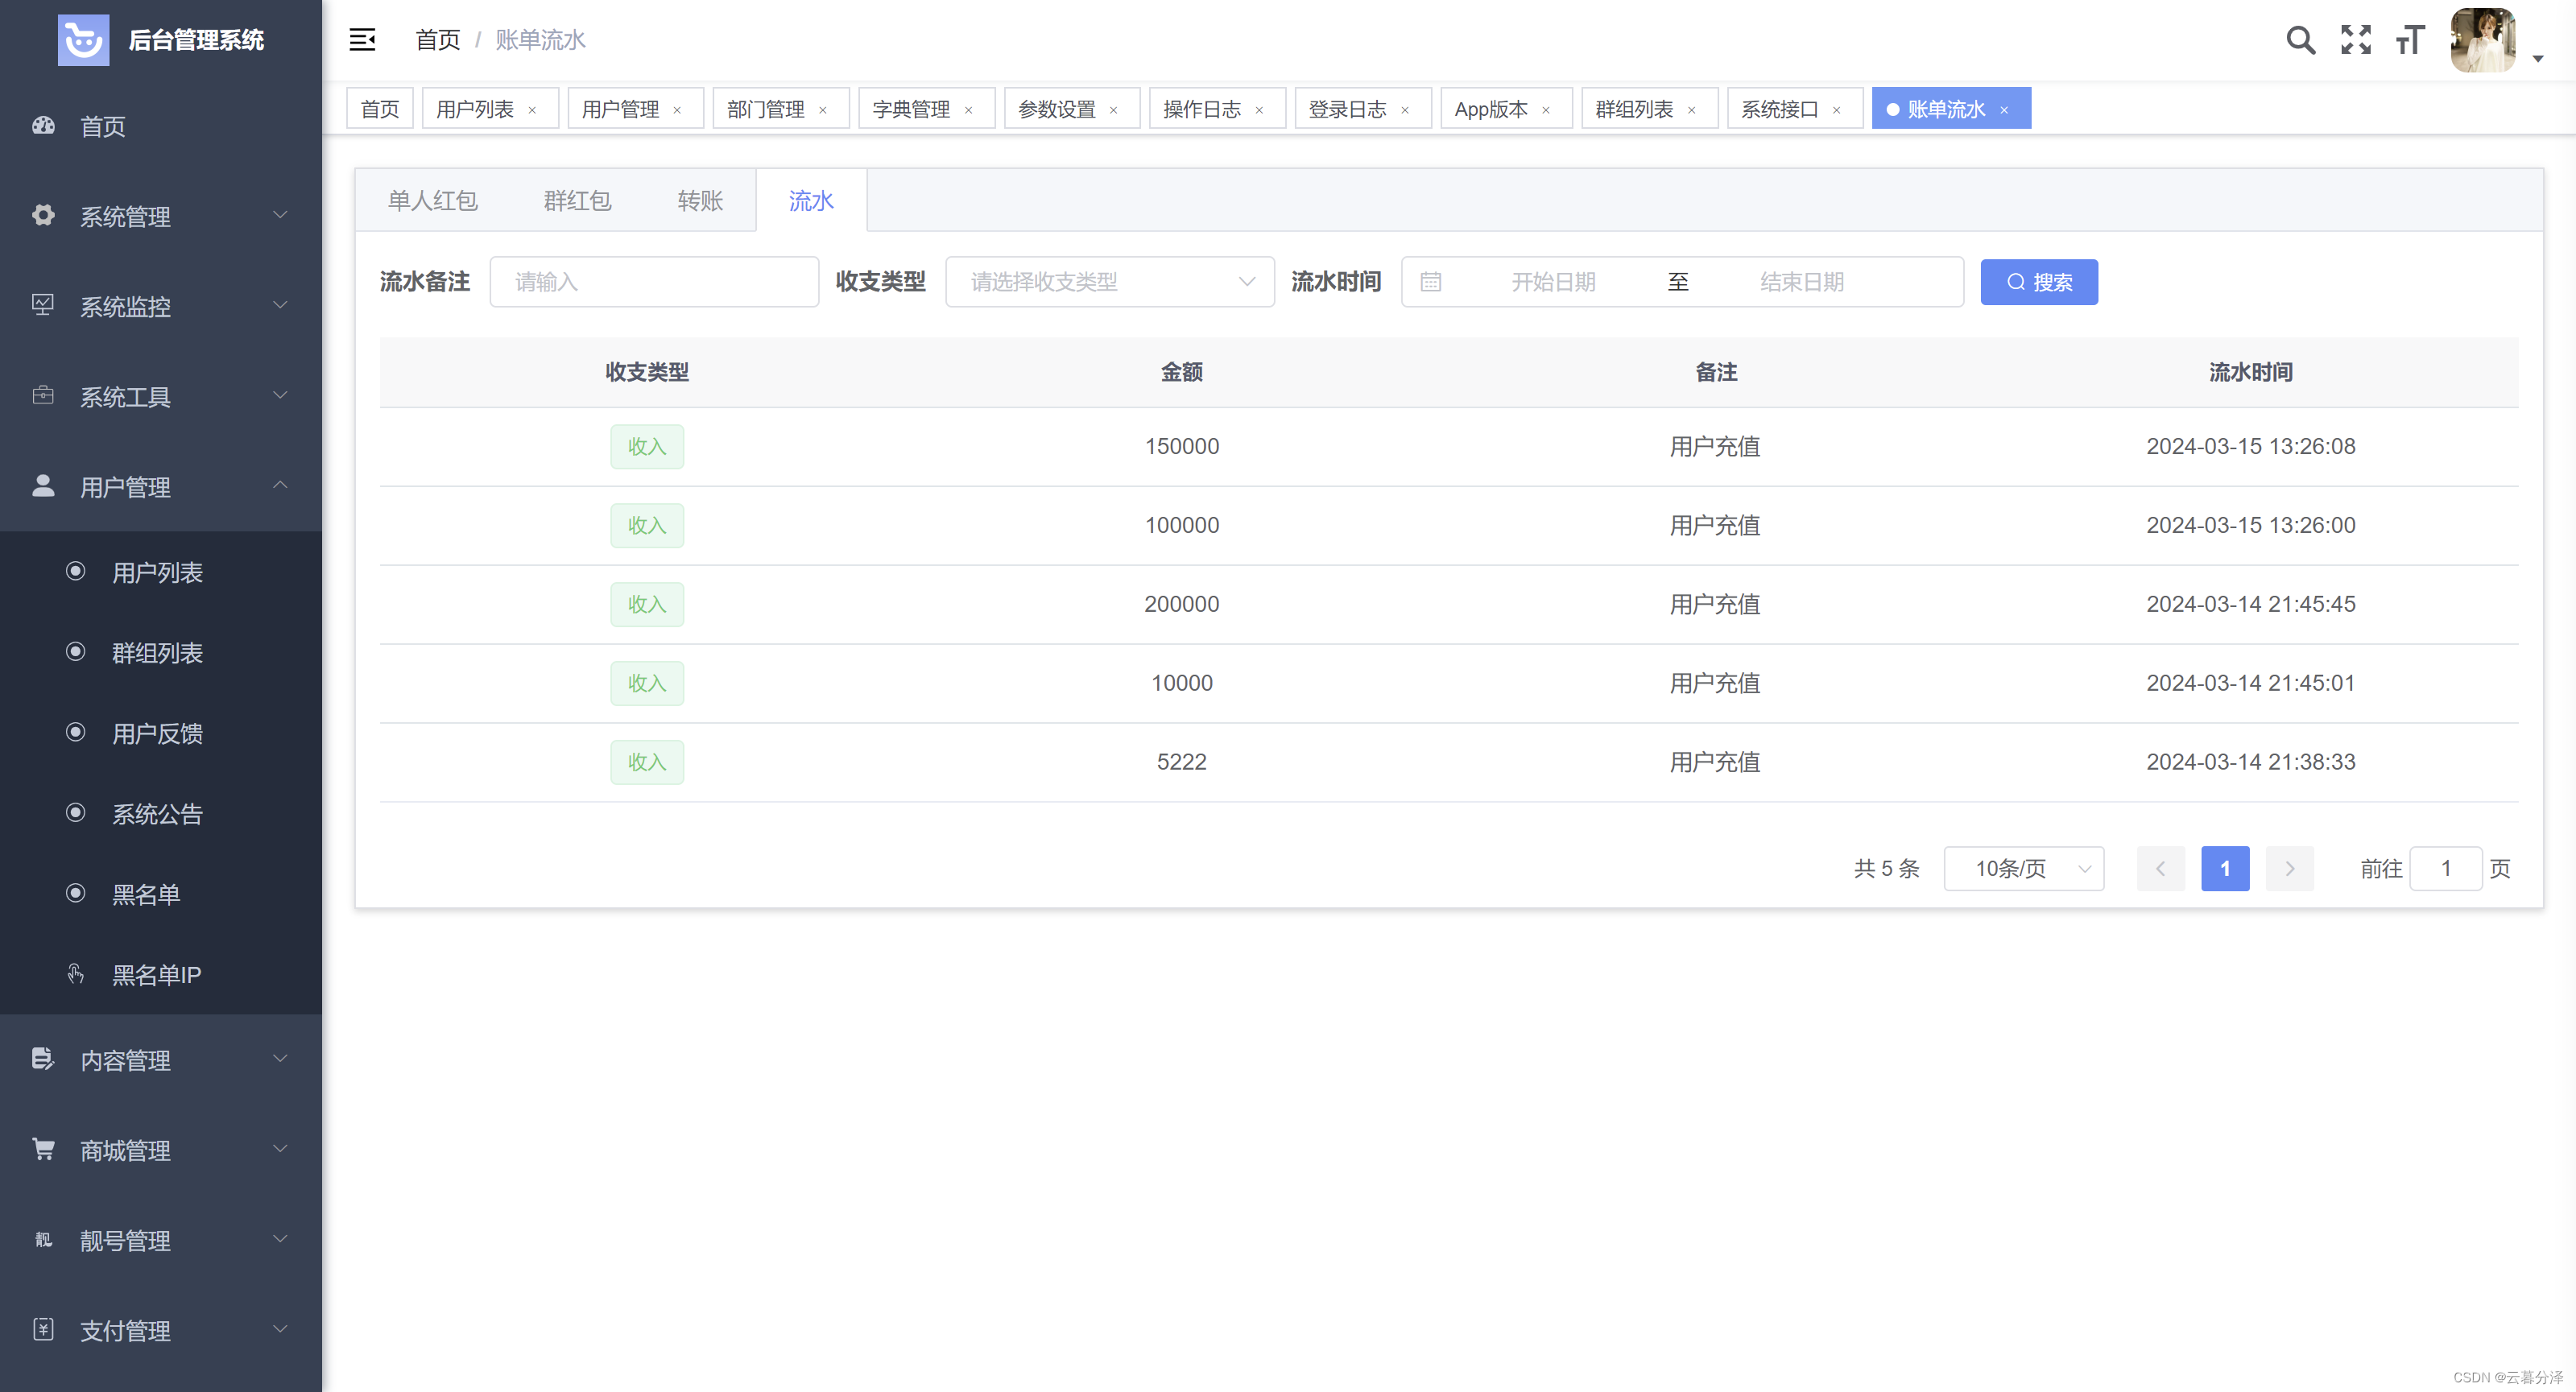2576x1392 pixels.
Task: Click the sidebar collapse hamburger icon
Action: point(362,40)
